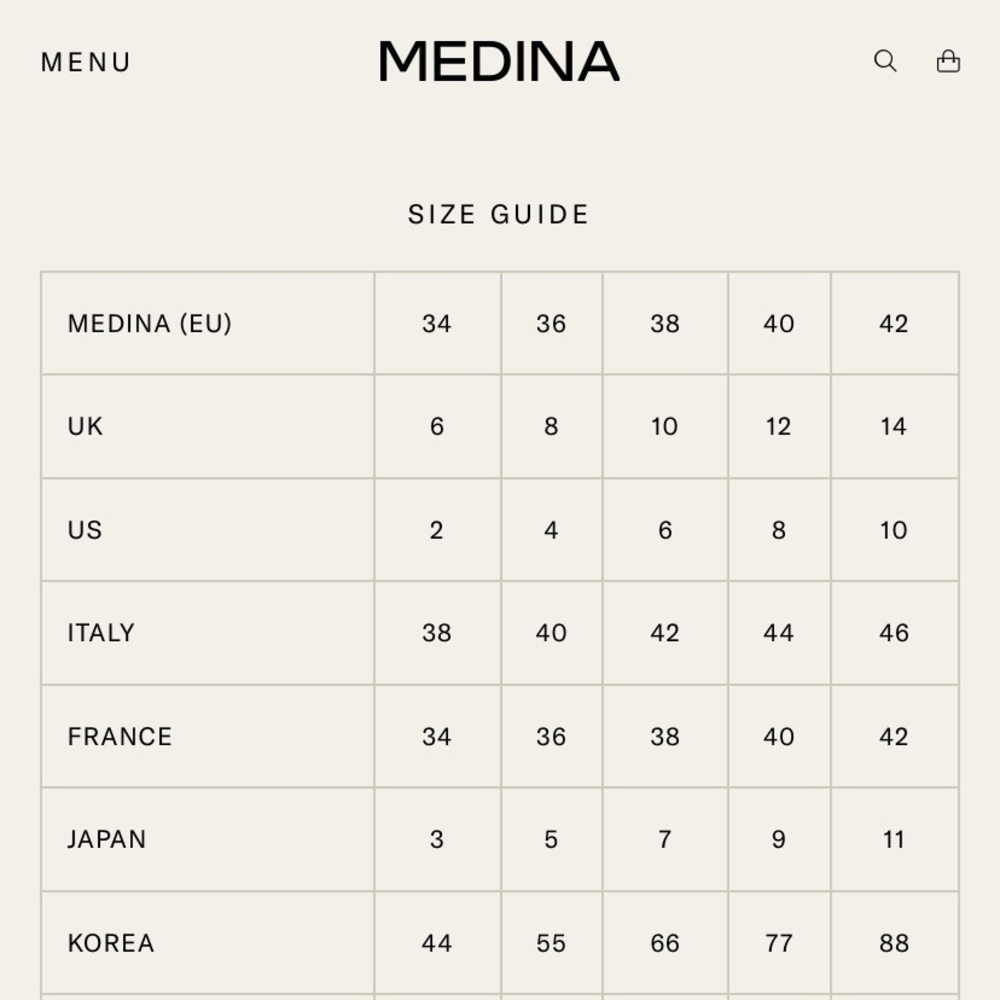The width and height of the screenshot is (1000, 1000).
Task: Click US size 2 cell
Action: [437, 530]
